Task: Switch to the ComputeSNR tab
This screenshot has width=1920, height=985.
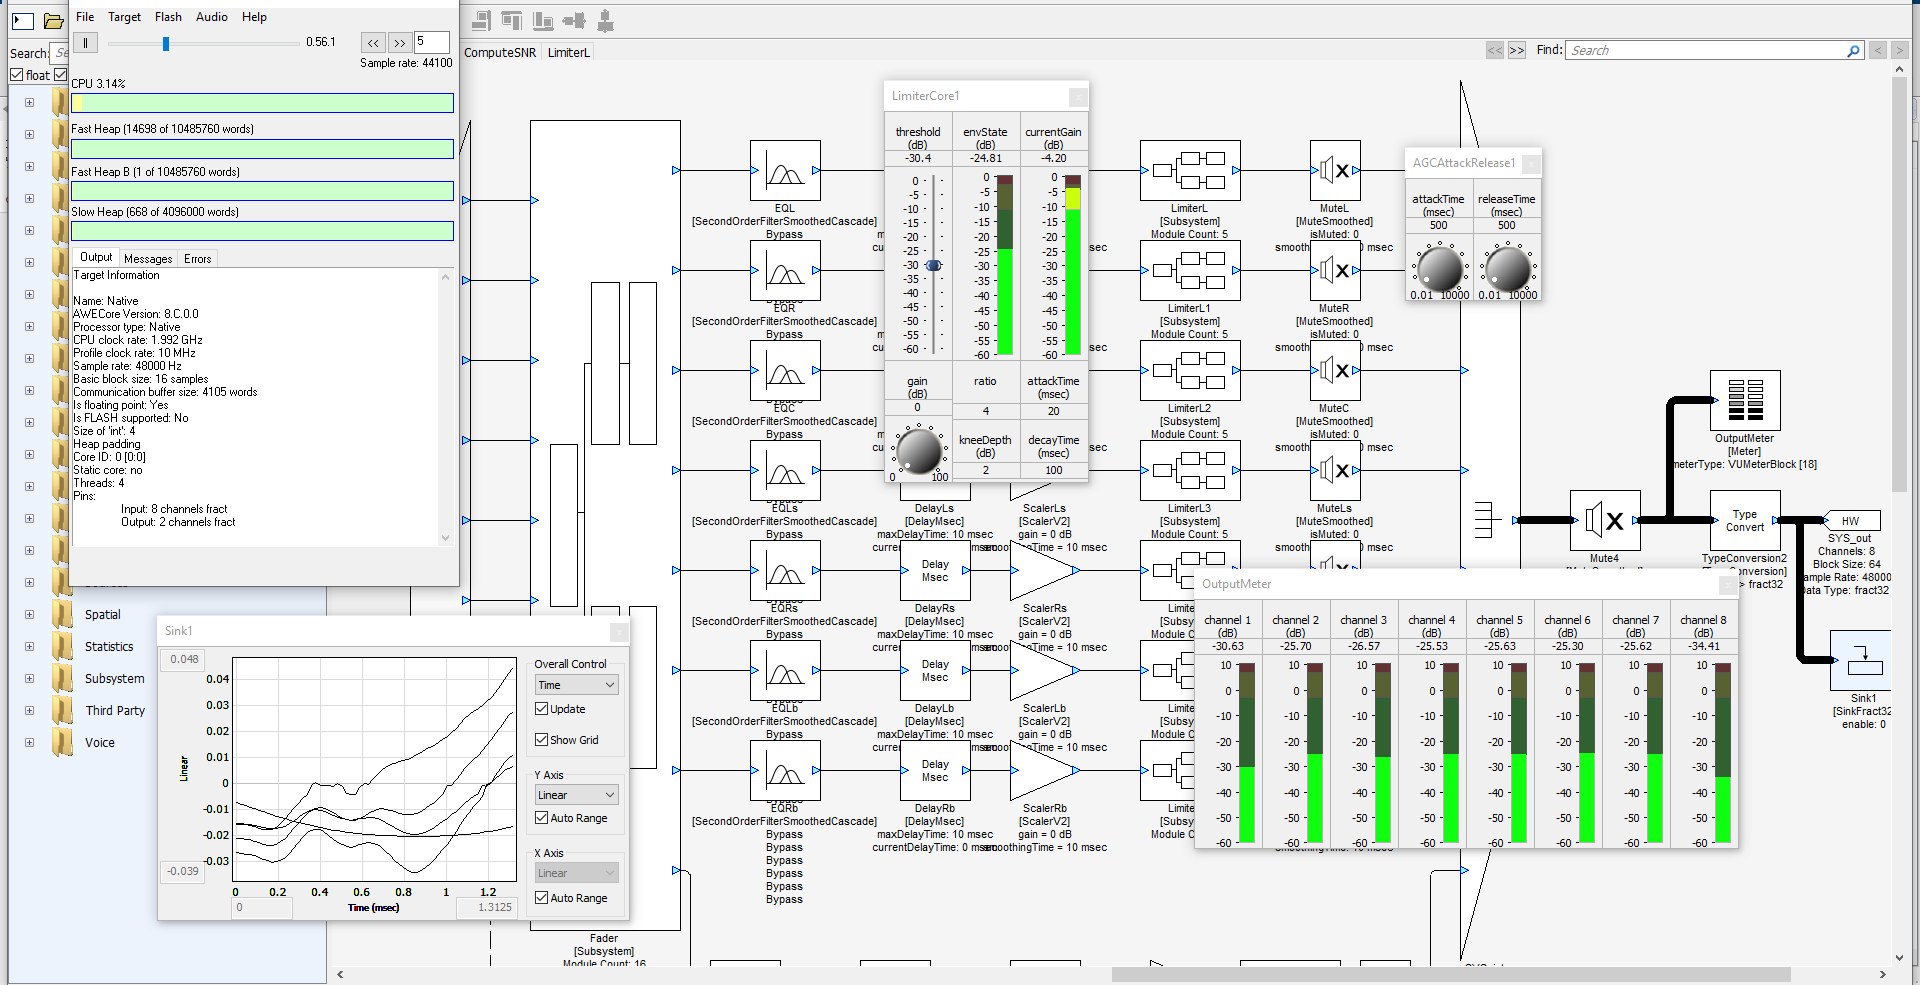Action: 499,52
